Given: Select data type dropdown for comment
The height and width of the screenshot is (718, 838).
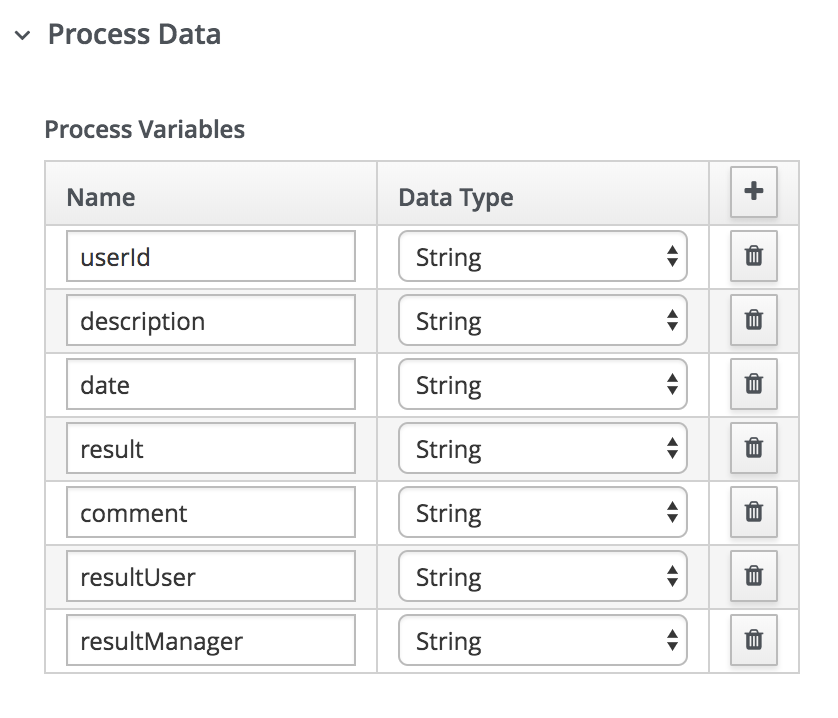Looking at the screenshot, I should click(542, 513).
